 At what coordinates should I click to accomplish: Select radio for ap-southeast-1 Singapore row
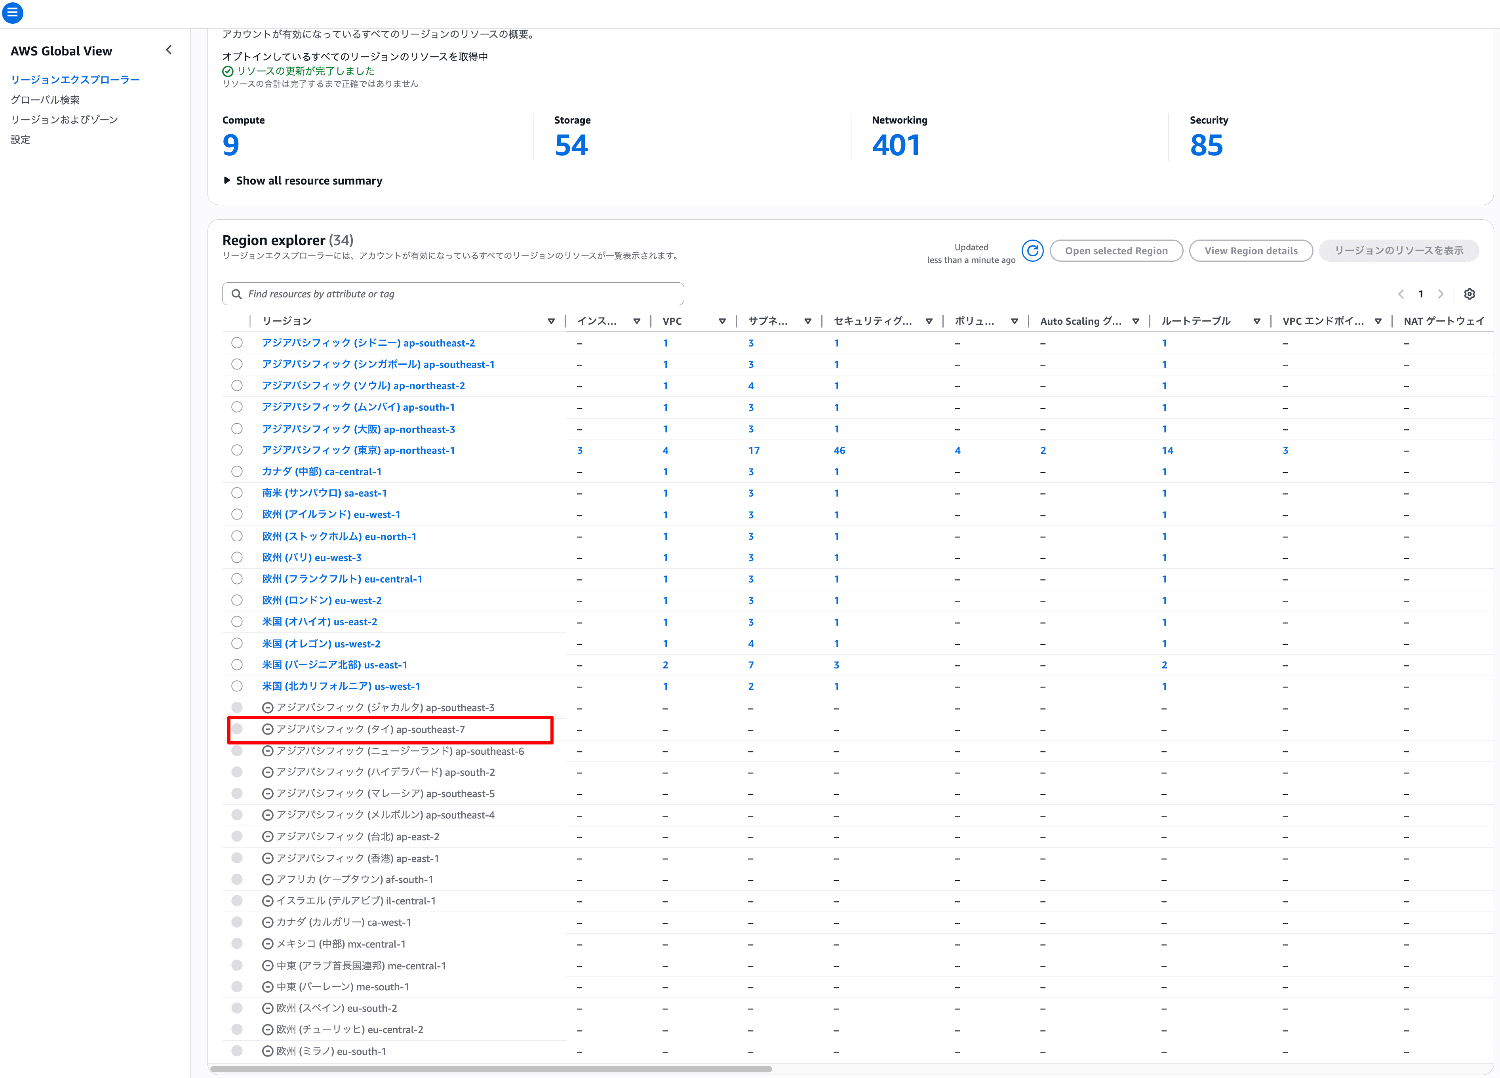[237, 364]
